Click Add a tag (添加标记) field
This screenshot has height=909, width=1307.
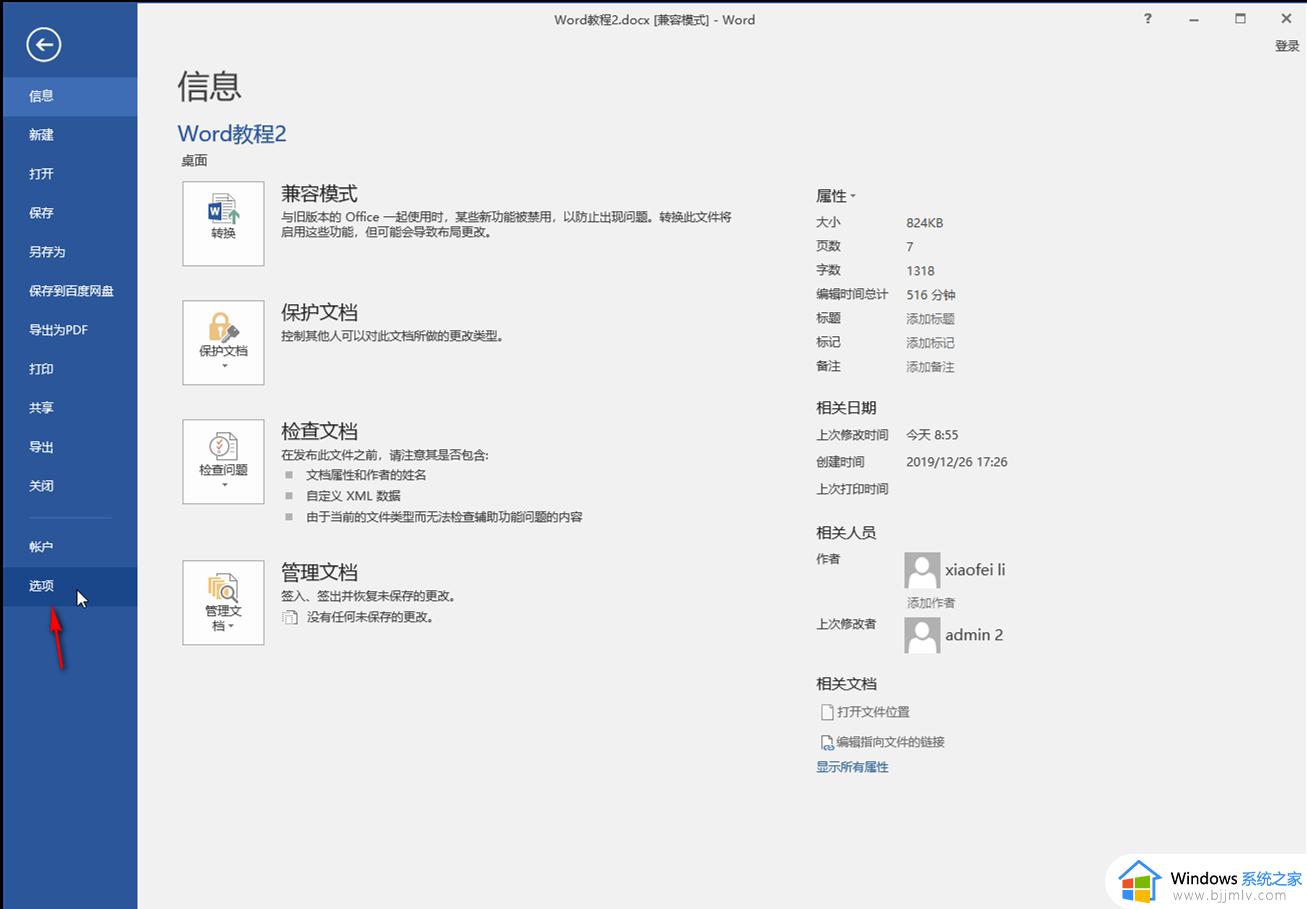tap(931, 343)
